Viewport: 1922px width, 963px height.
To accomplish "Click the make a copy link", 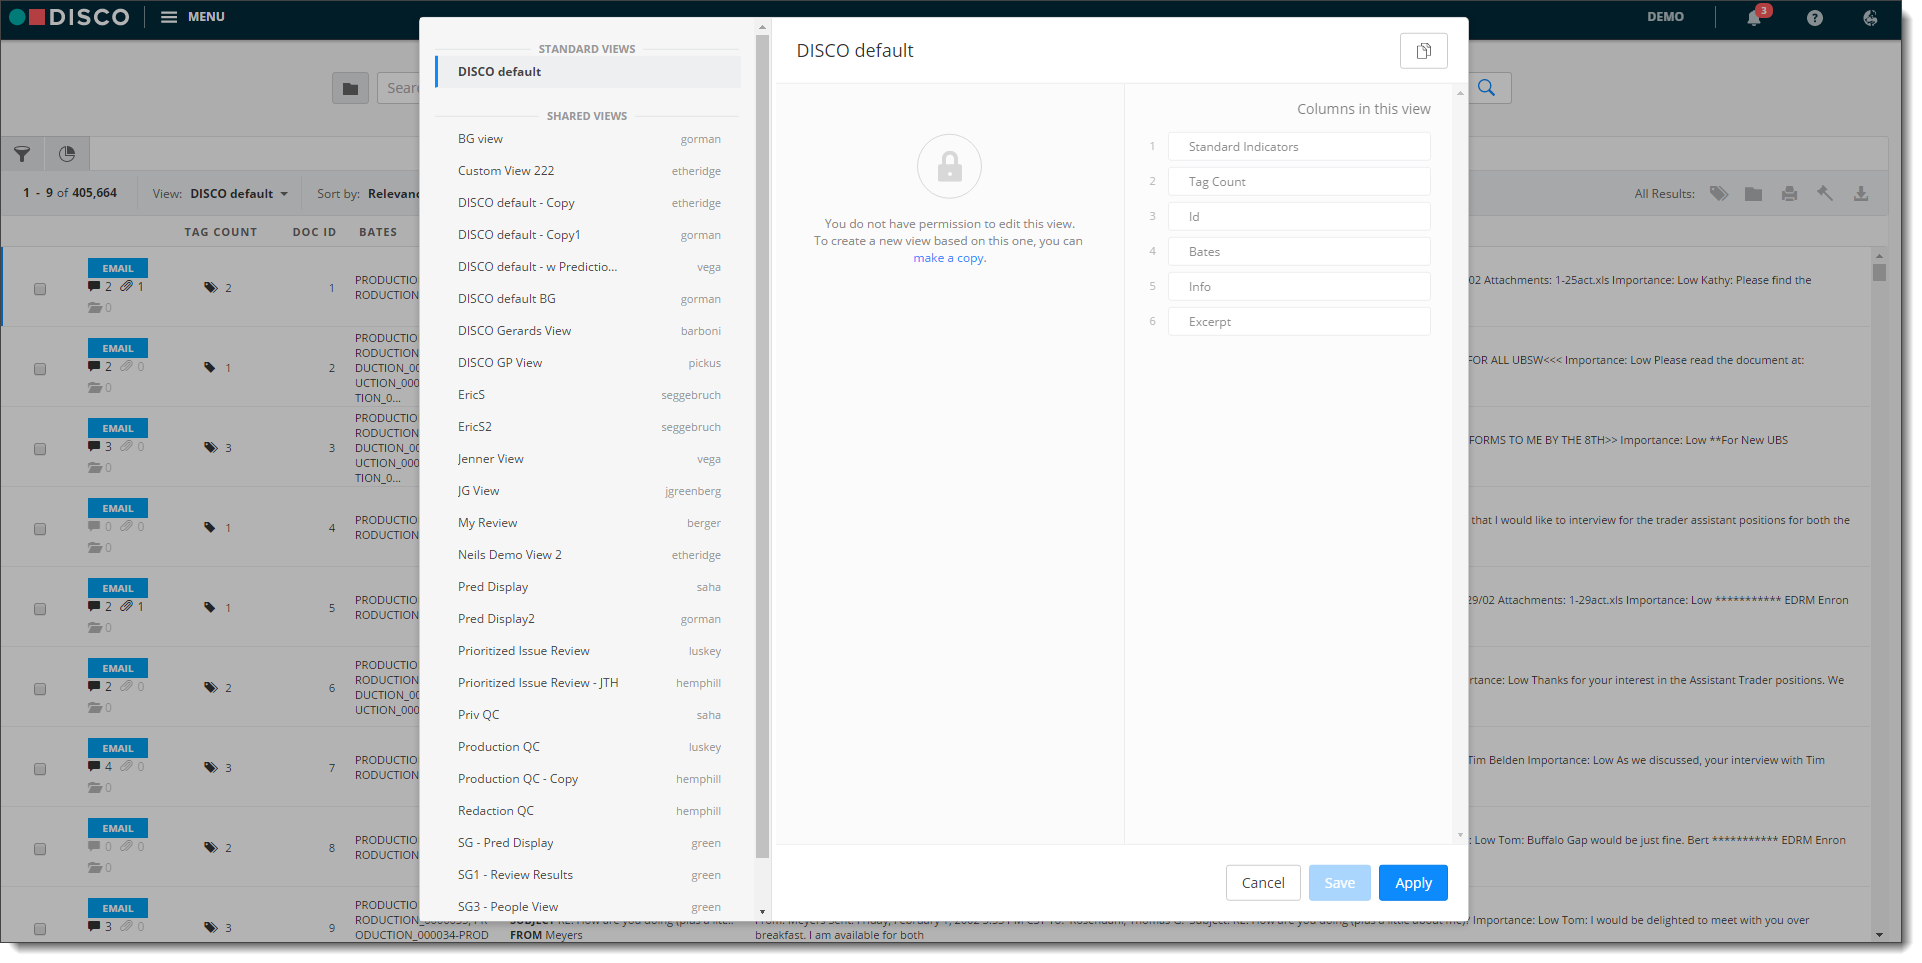I will click(949, 258).
